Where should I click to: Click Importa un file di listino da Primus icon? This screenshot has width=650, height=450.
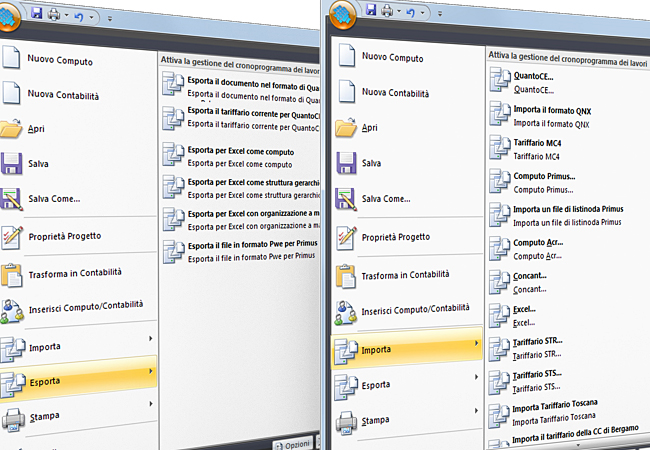500,215
